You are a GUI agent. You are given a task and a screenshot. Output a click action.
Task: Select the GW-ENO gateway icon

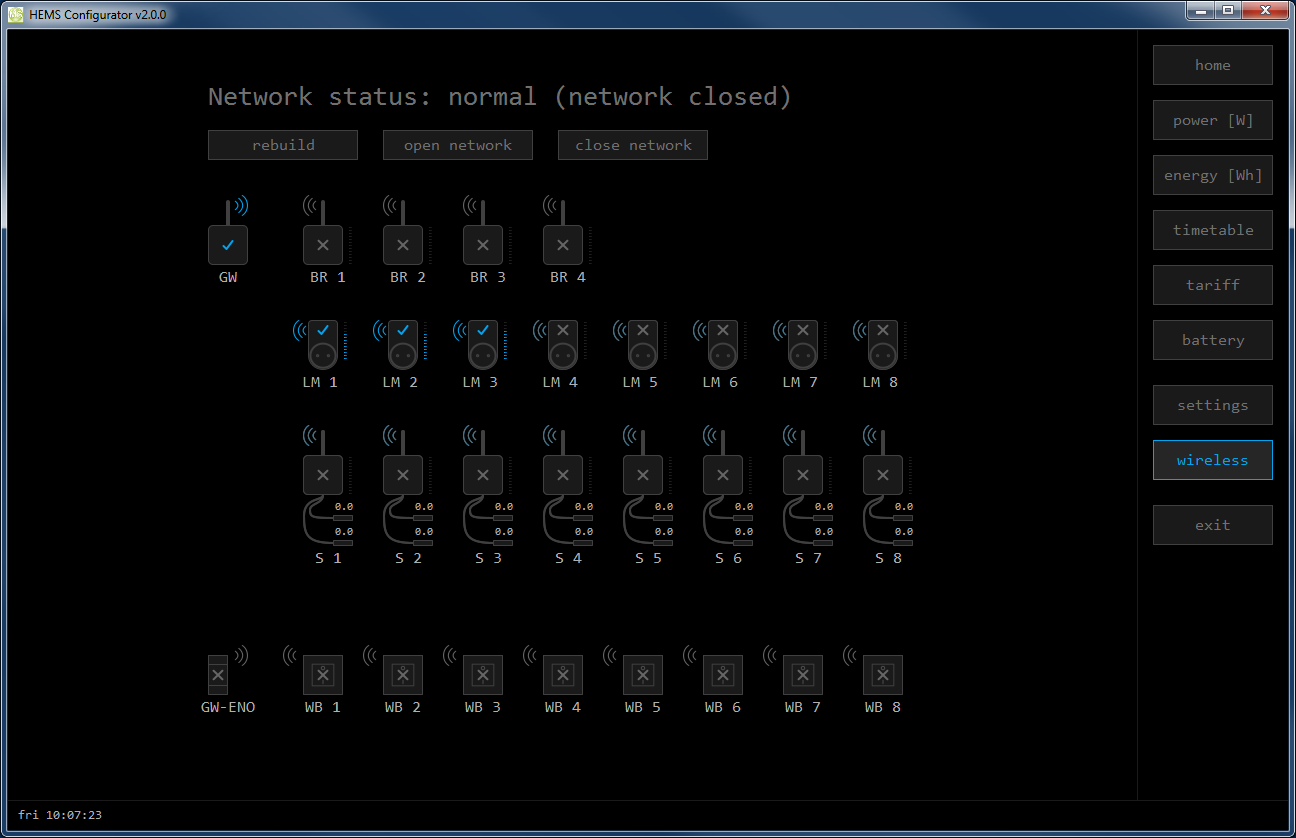218,675
